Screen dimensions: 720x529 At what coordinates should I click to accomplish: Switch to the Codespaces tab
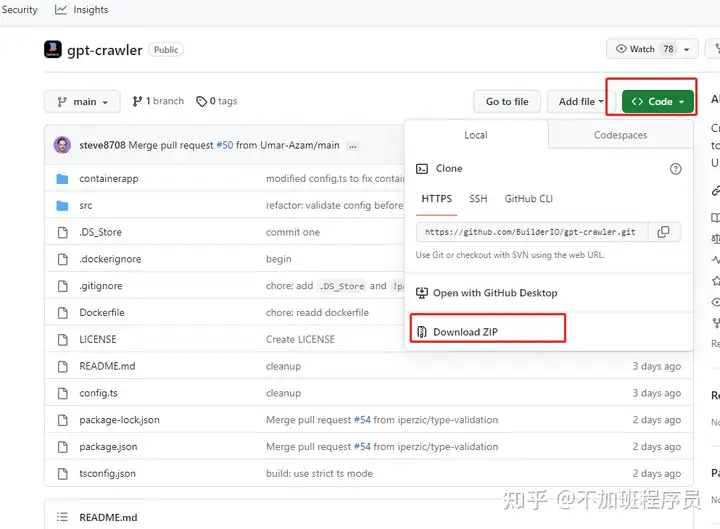point(620,135)
